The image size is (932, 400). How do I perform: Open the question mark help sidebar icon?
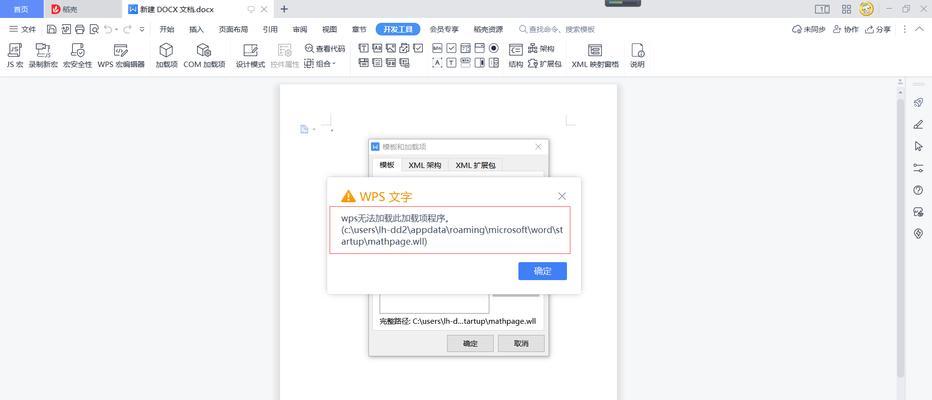918,190
